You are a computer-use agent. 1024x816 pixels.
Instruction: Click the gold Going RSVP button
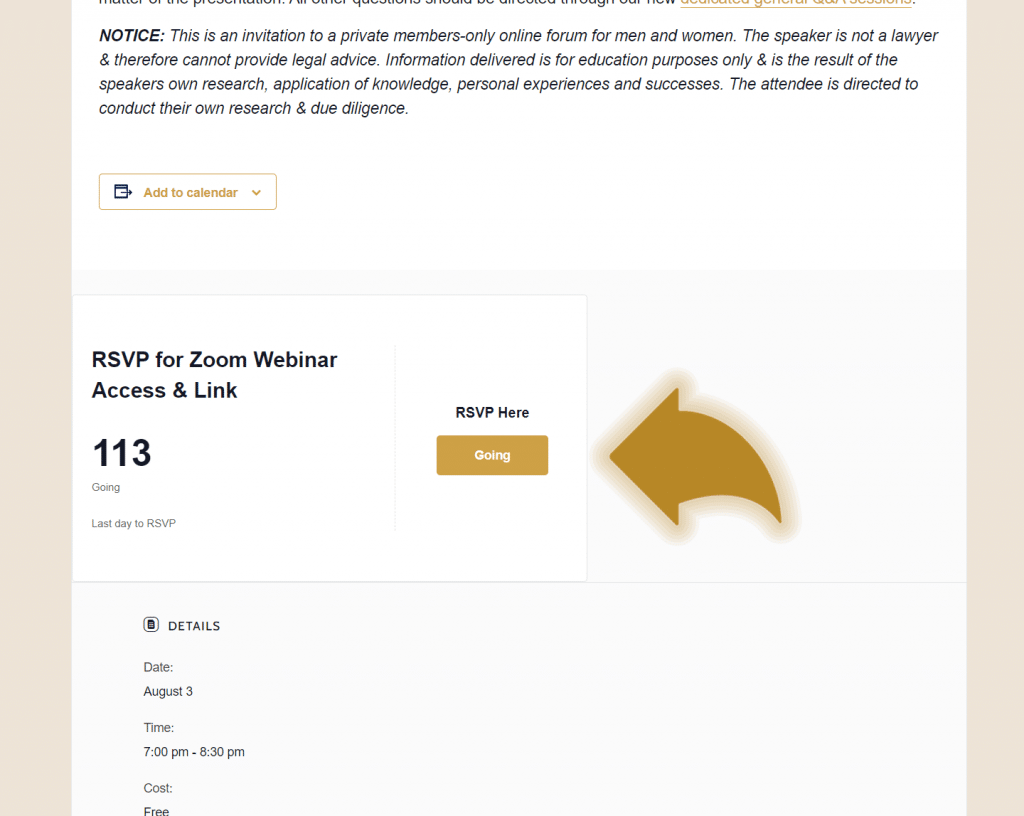pos(492,455)
